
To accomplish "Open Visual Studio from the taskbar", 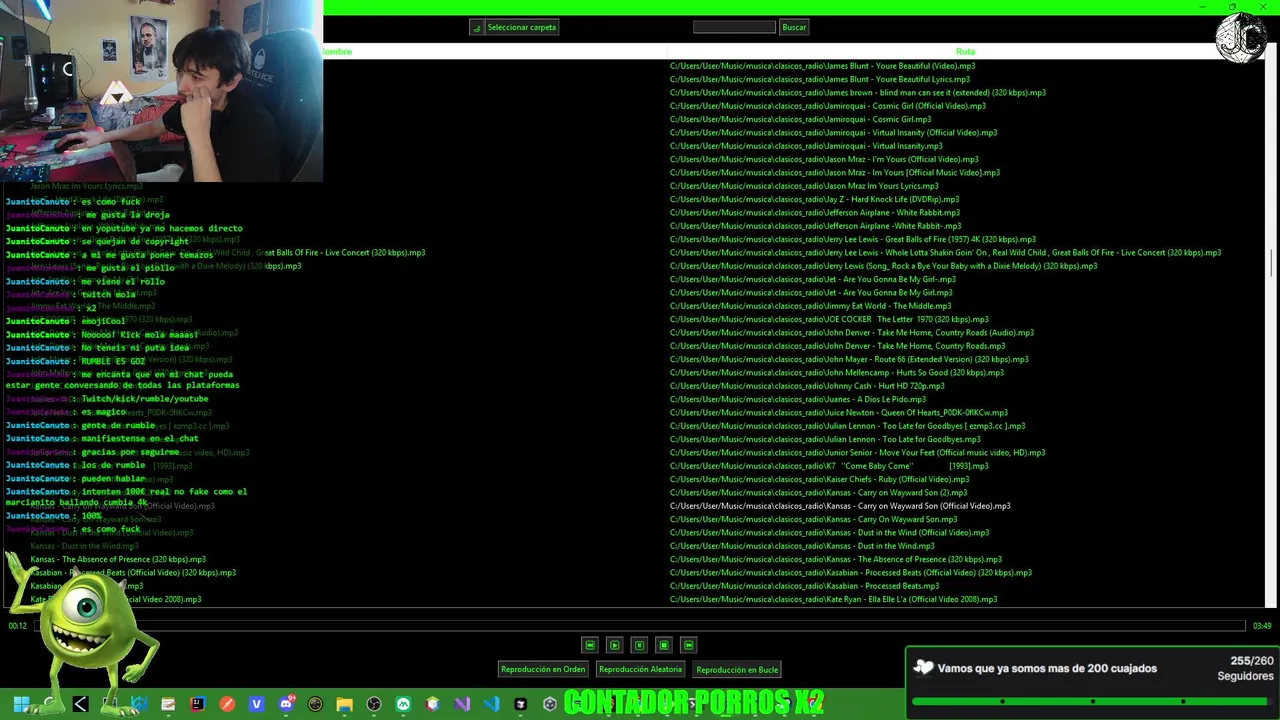I will [x=461, y=704].
